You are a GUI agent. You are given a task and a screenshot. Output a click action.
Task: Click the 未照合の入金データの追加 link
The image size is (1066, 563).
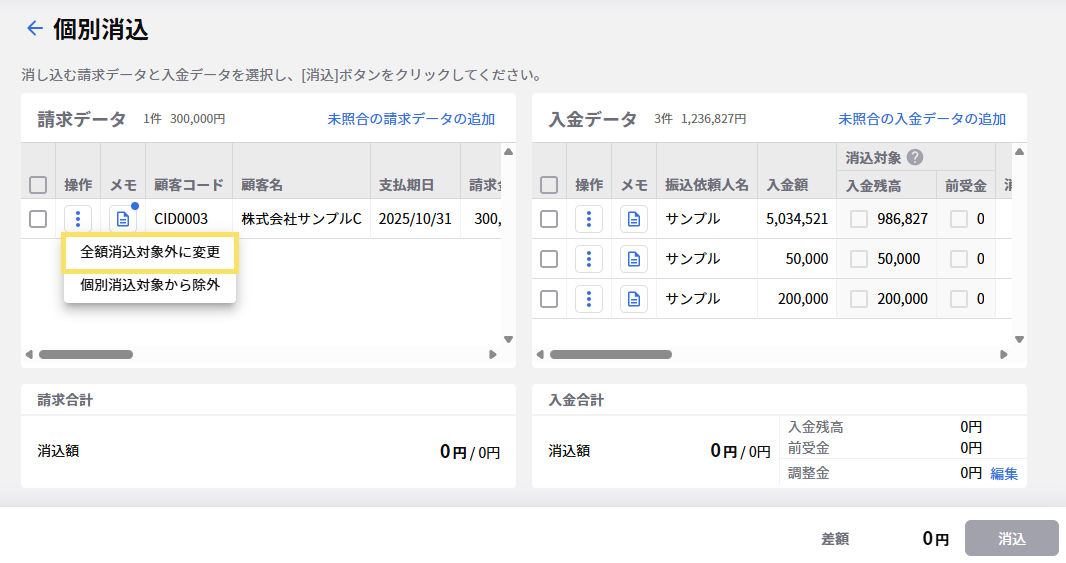coord(922,119)
